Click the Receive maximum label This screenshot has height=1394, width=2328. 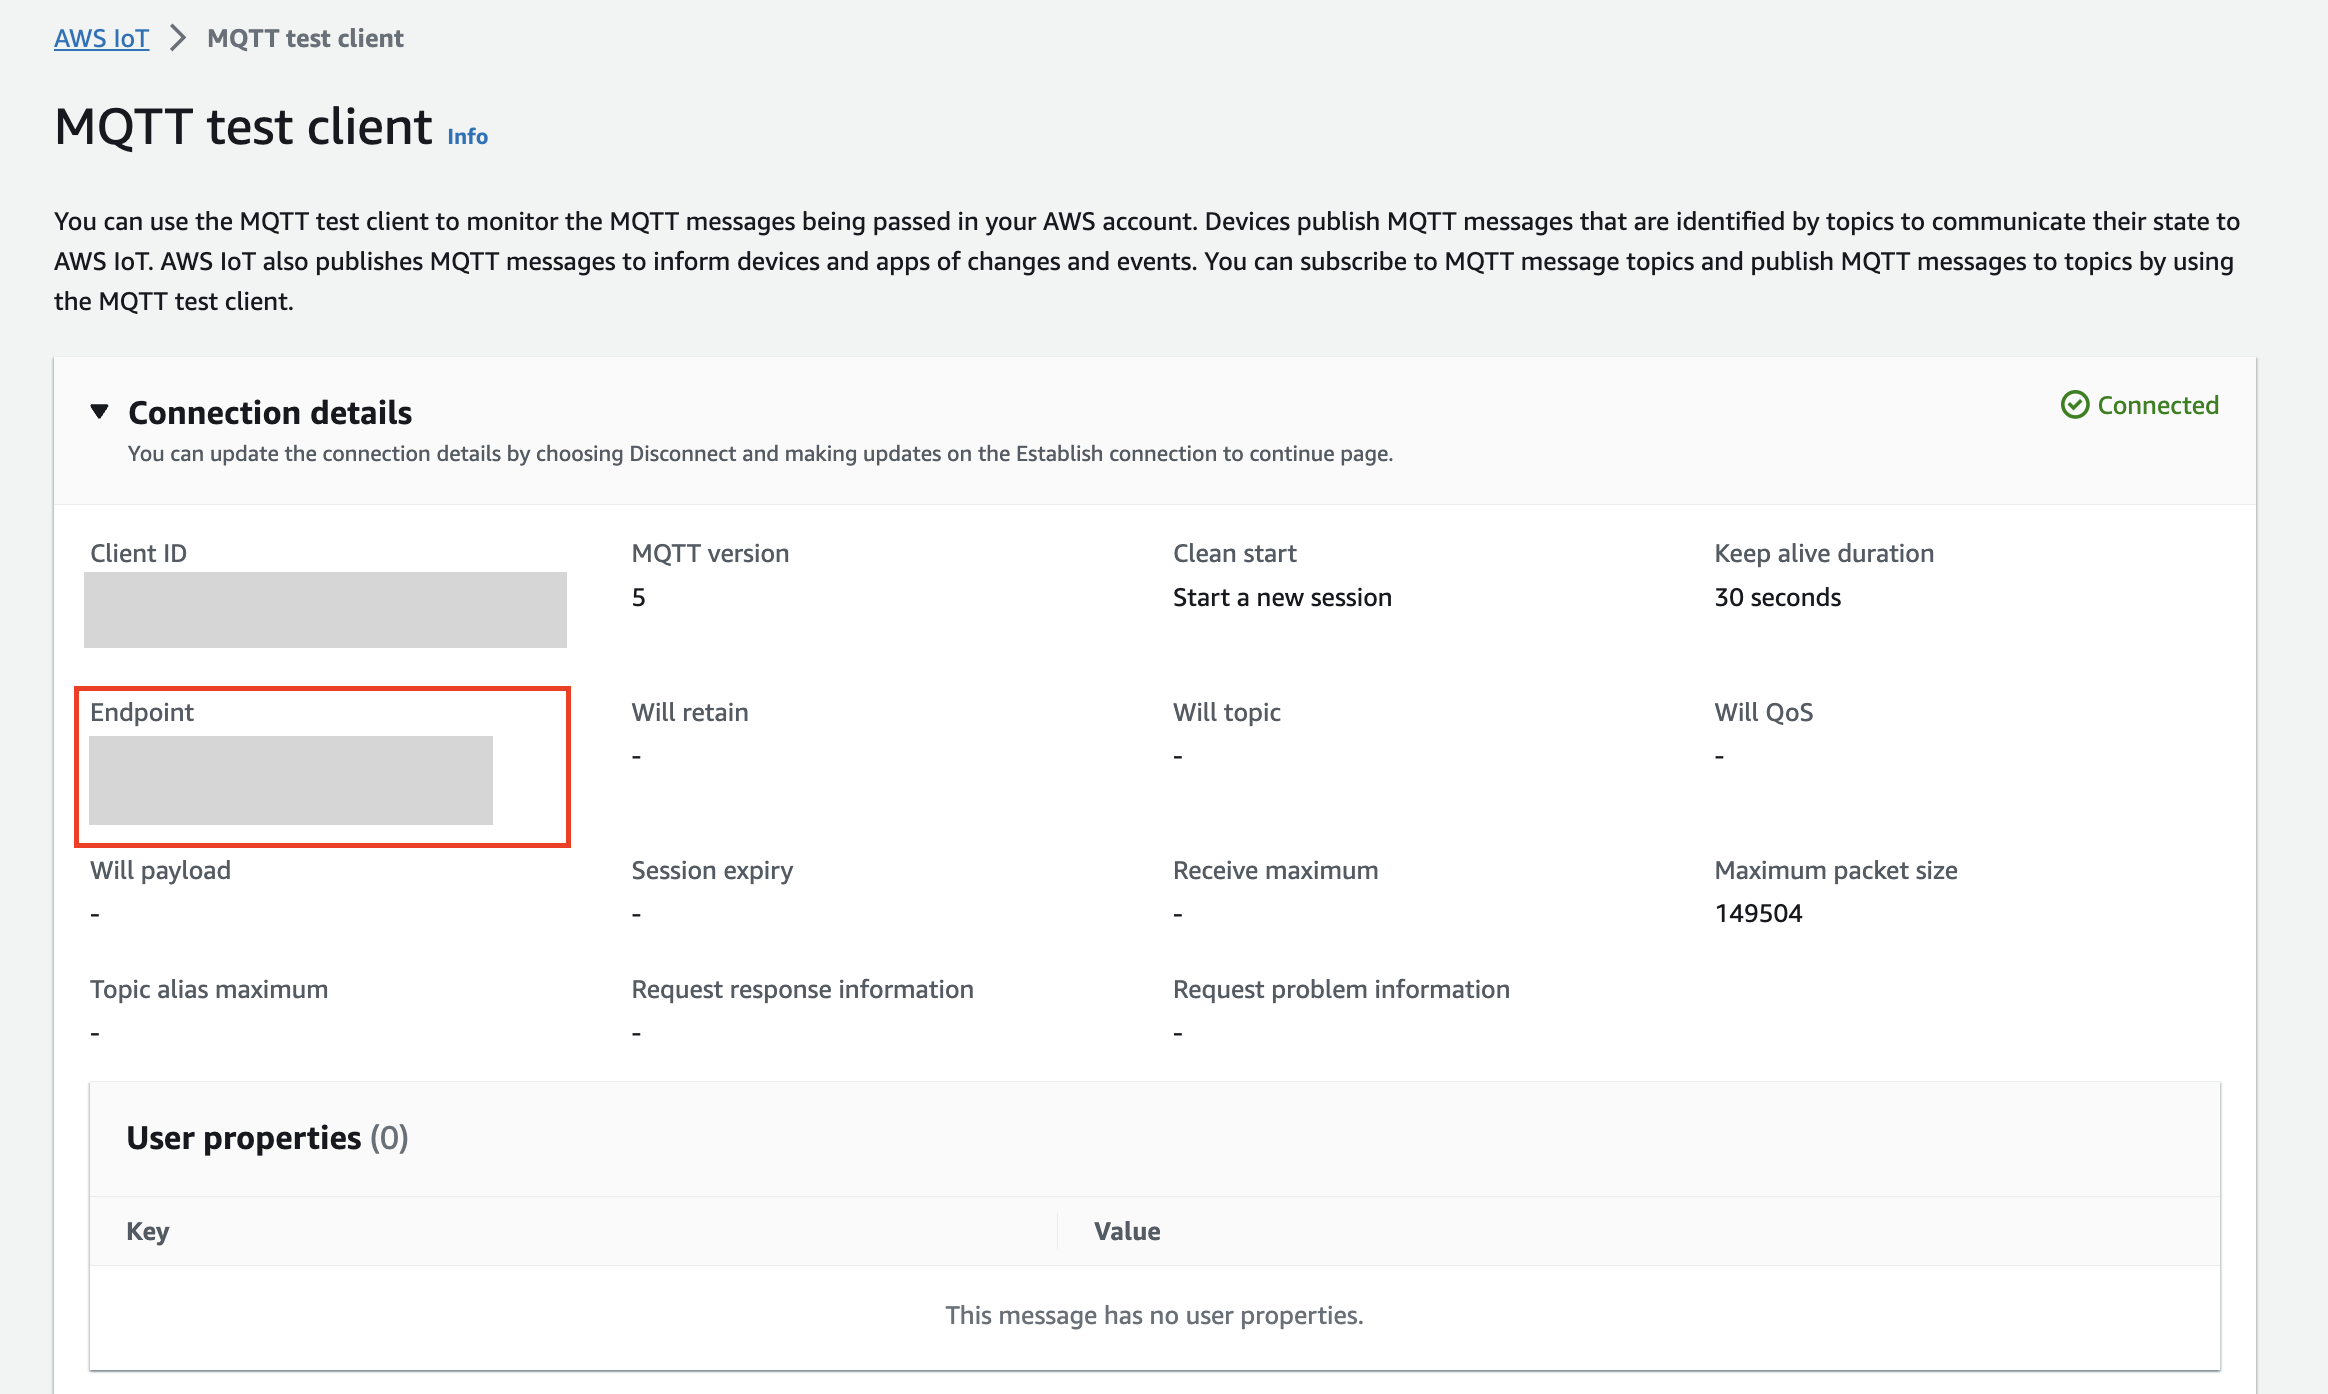(1275, 870)
